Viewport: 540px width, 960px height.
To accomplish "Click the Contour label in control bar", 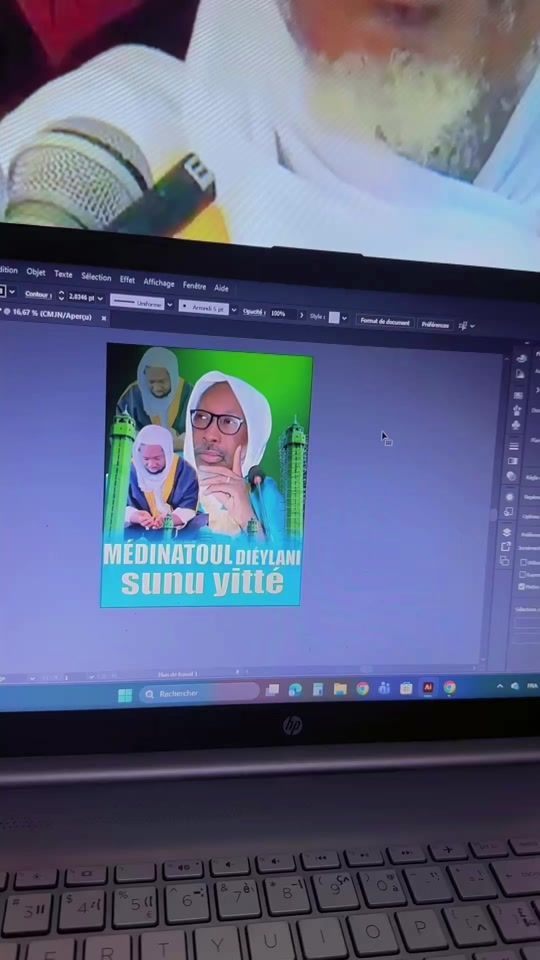I will tap(38, 294).
